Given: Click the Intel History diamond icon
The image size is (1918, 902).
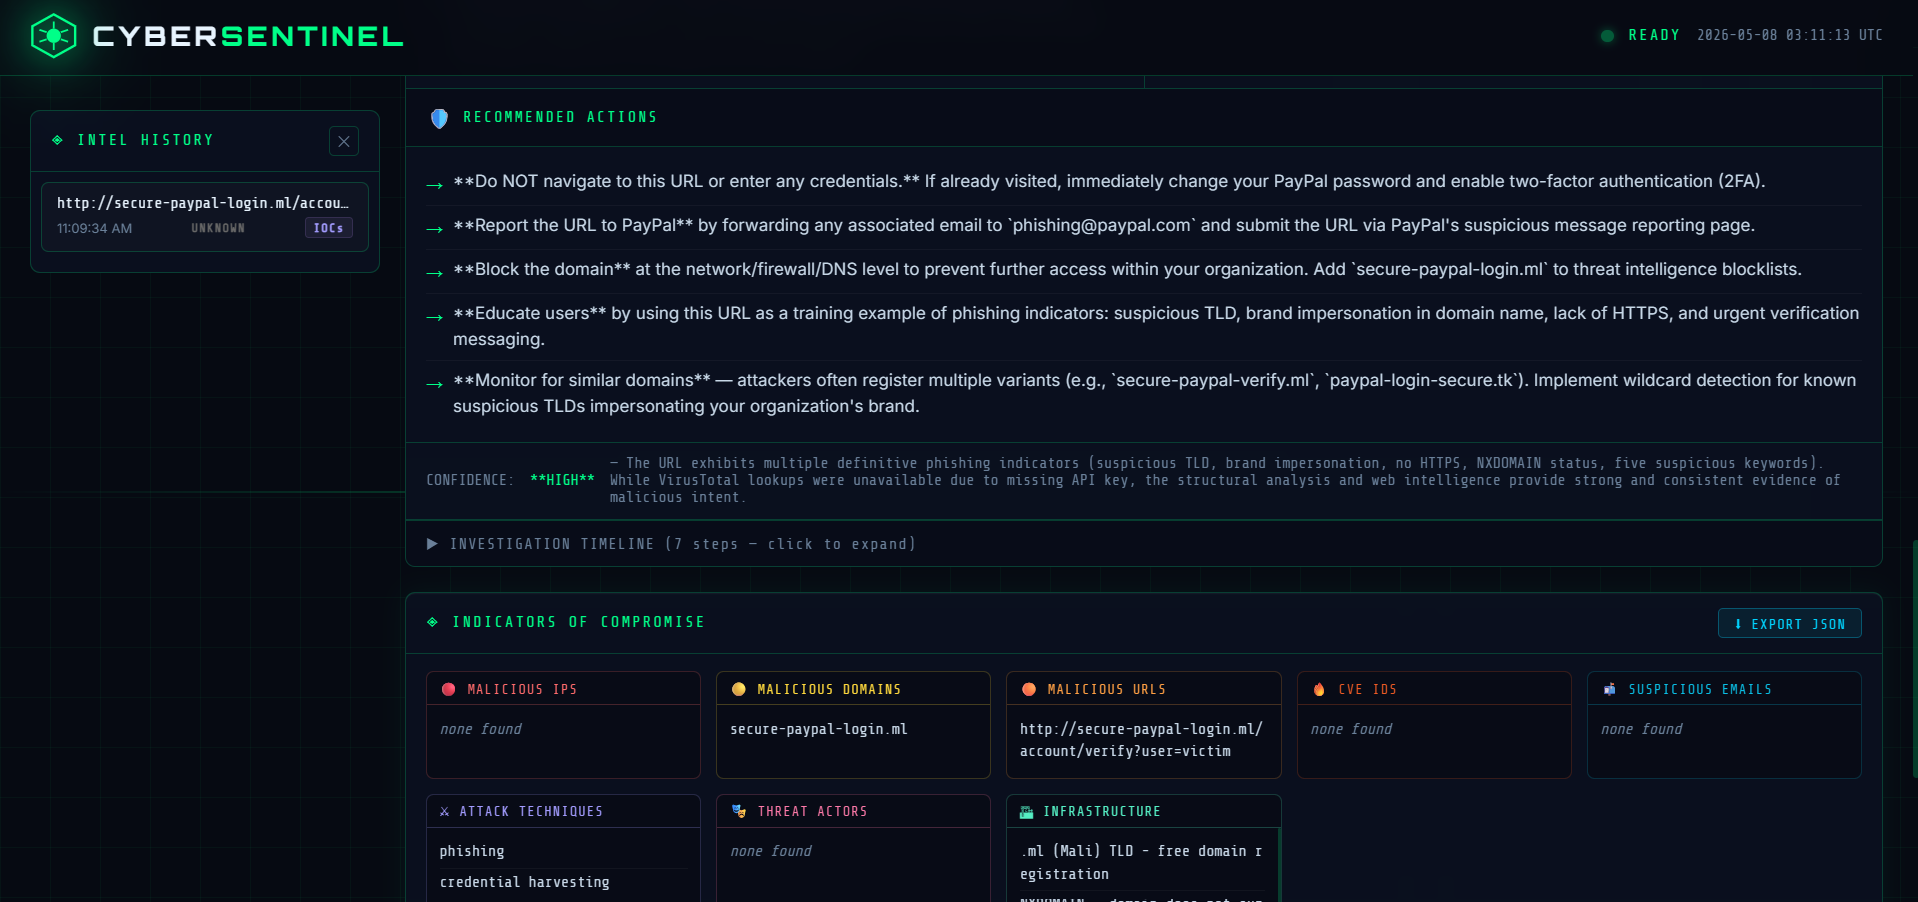Looking at the screenshot, I should [57, 140].
